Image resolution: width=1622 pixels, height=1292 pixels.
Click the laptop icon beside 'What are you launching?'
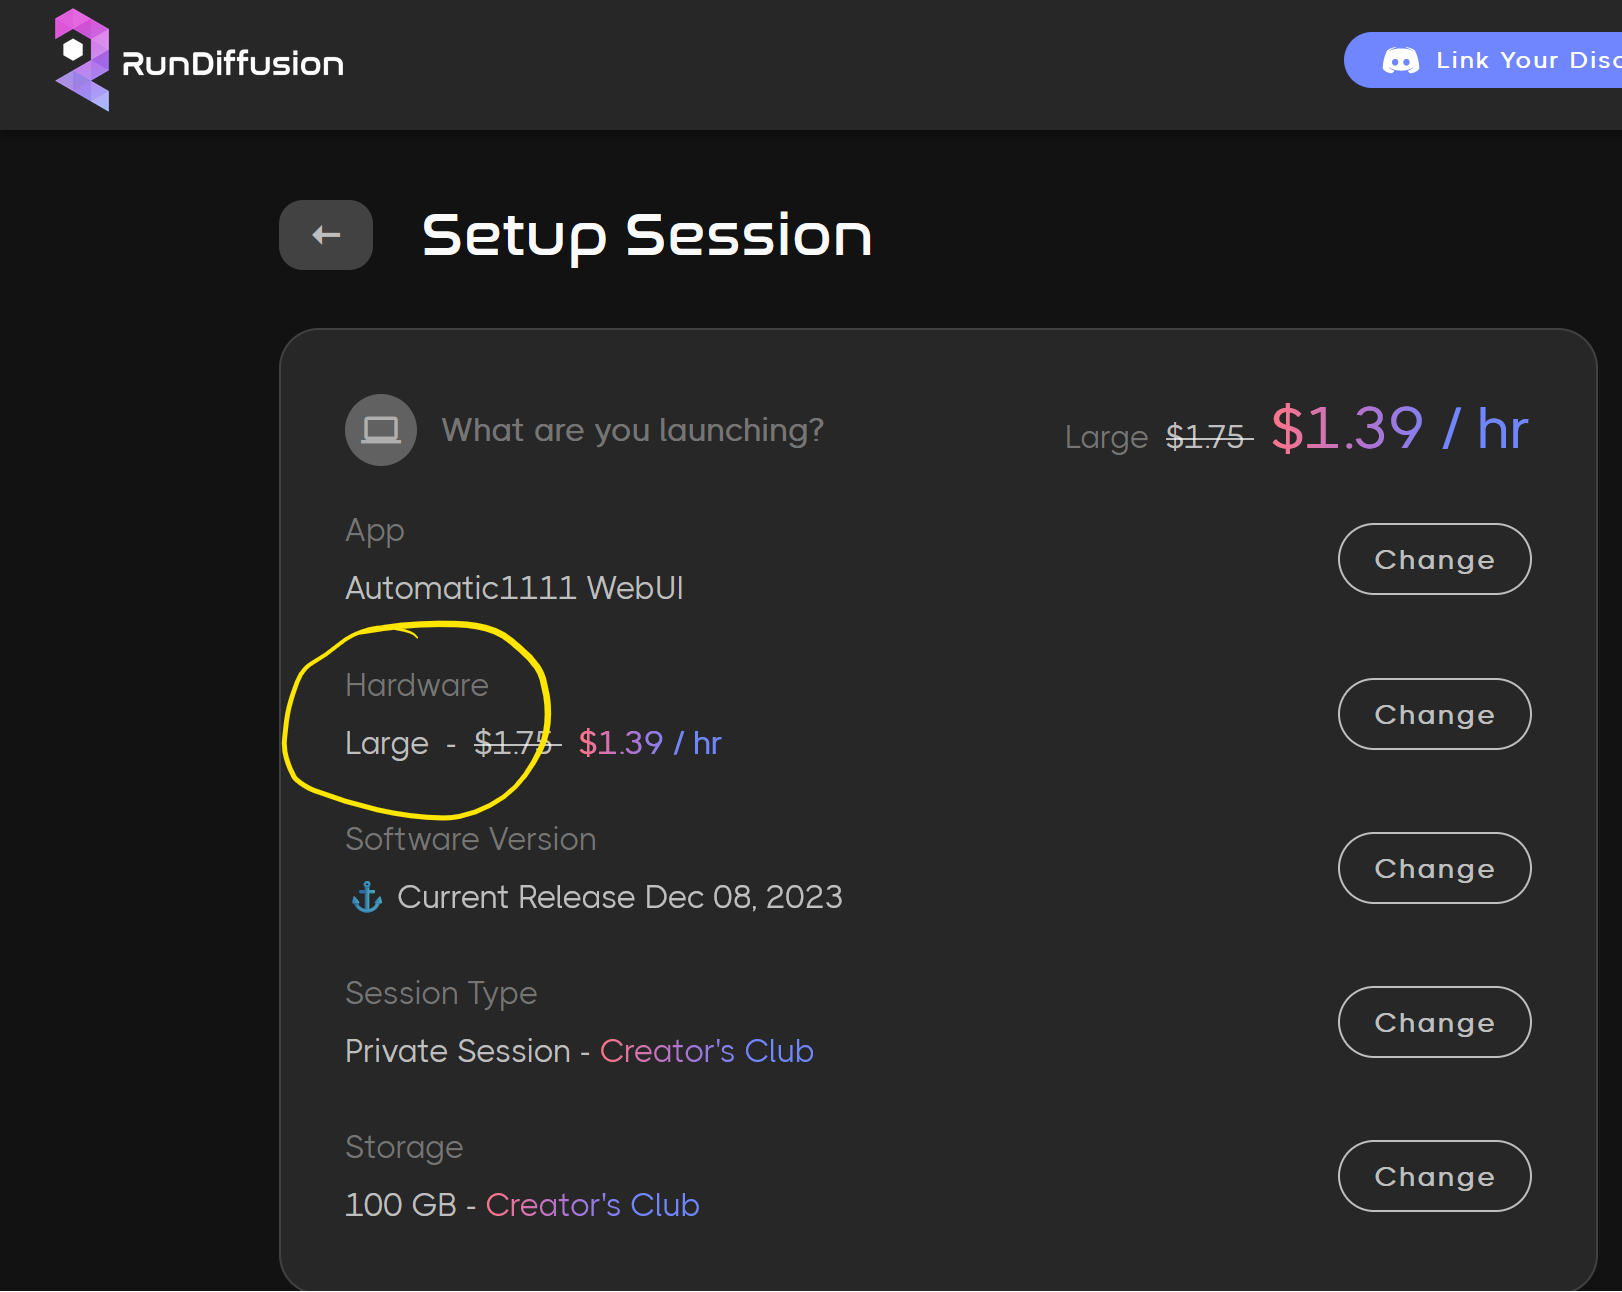[x=381, y=430]
